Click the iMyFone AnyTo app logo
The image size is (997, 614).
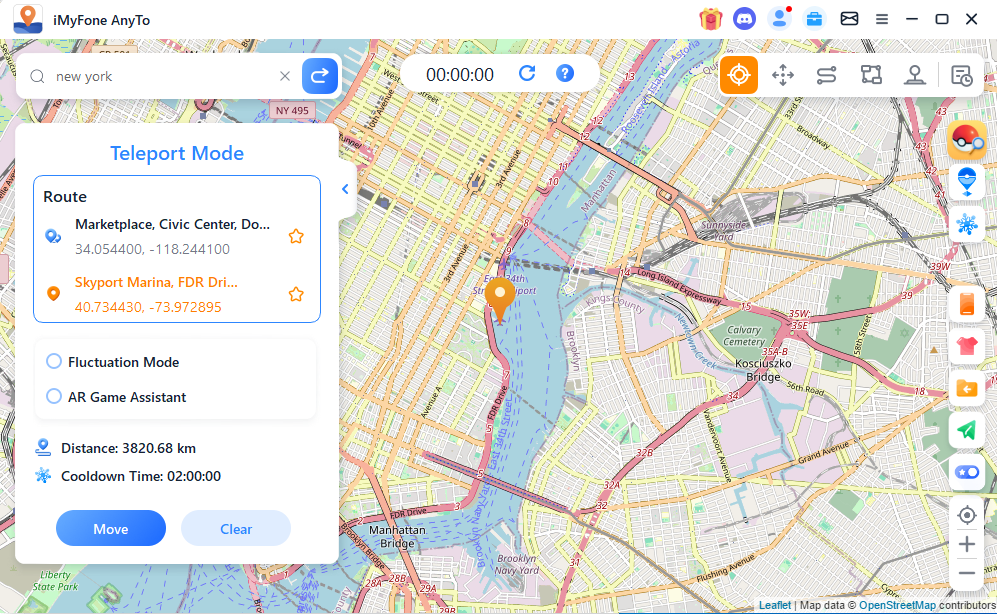(28, 19)
